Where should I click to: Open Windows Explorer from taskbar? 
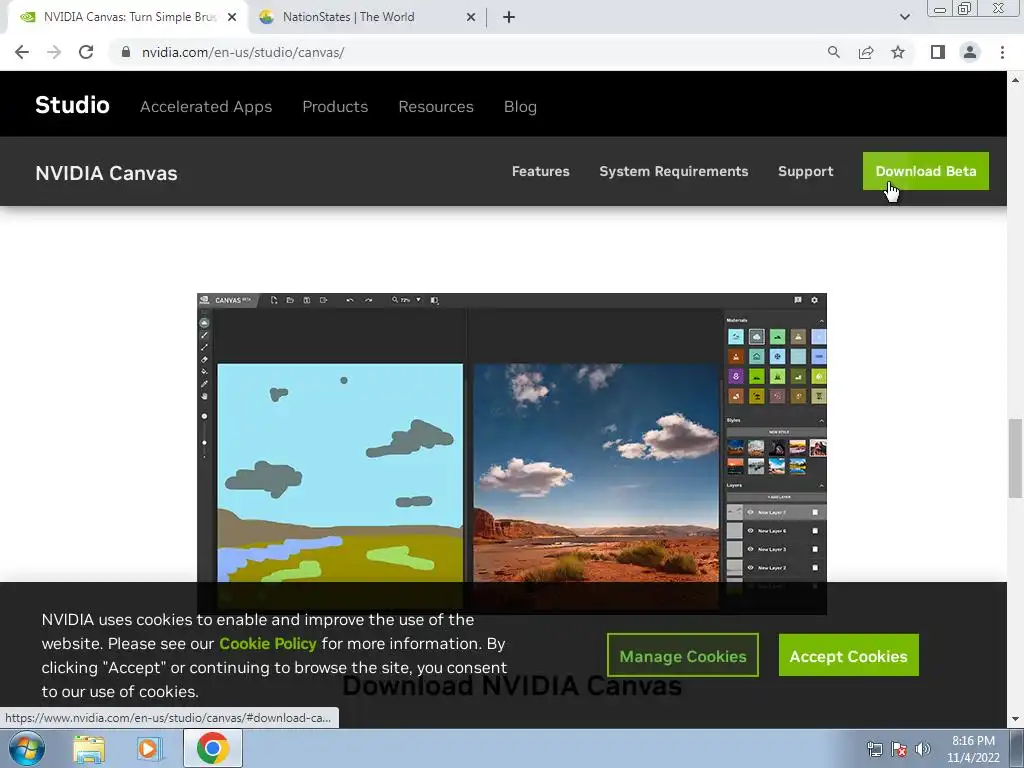pos(89,749)
